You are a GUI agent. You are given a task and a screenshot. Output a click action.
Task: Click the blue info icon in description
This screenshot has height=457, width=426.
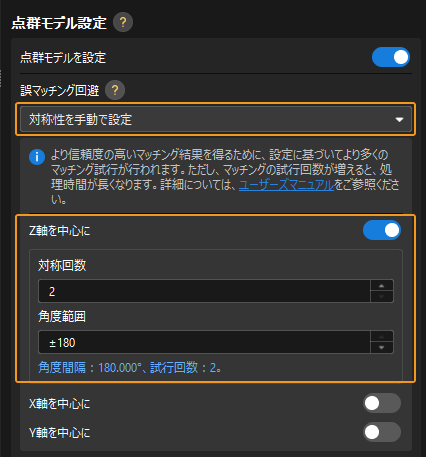pos(37,157)
